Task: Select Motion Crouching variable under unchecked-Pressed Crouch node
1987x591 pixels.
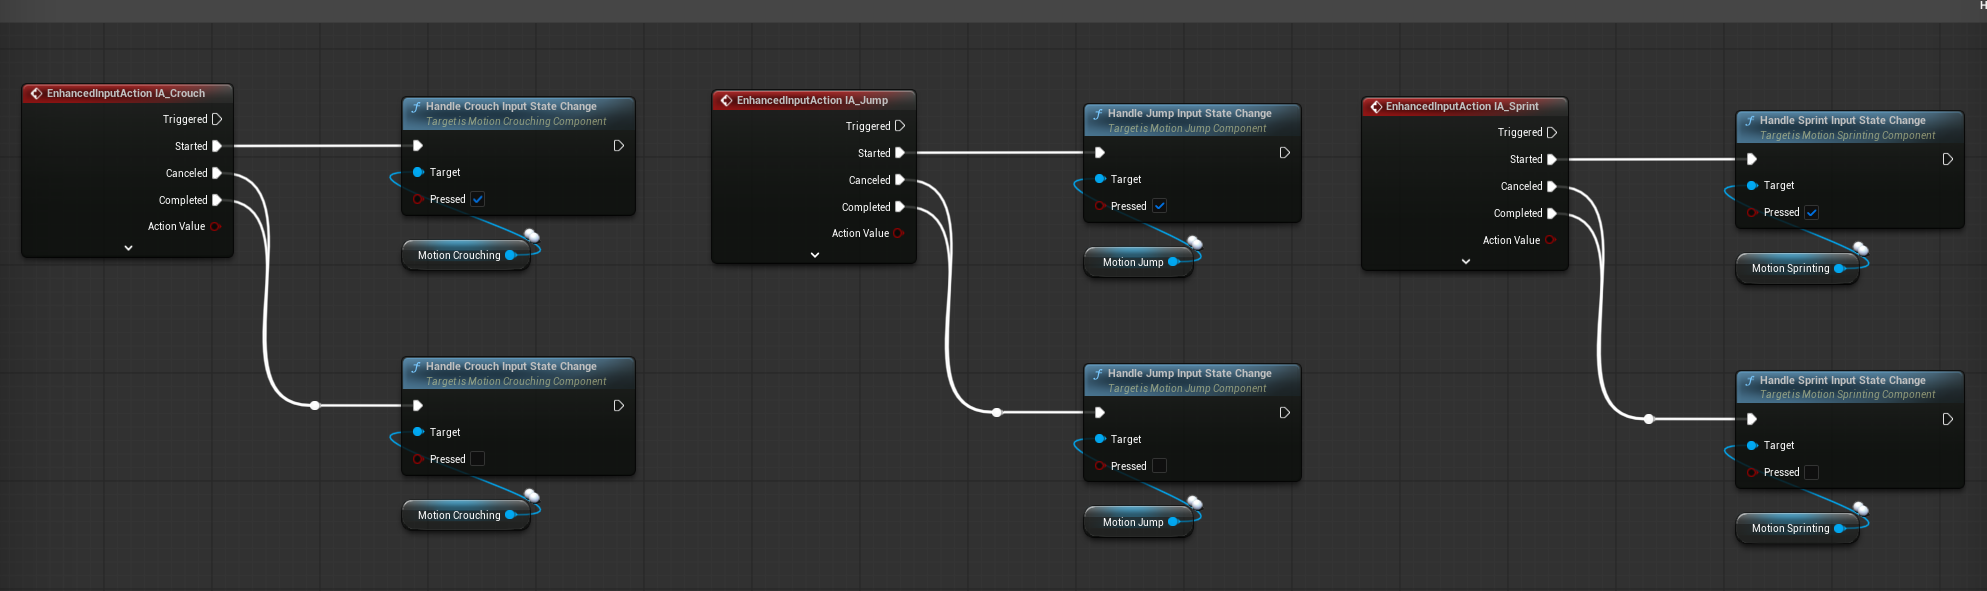Action: pos(466,515)
